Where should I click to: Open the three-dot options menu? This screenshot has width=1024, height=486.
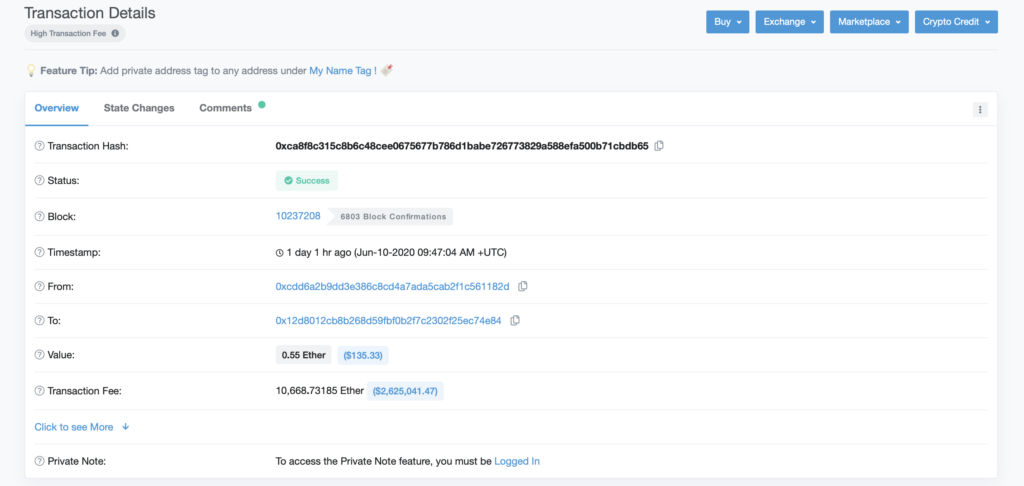[980, 110]
